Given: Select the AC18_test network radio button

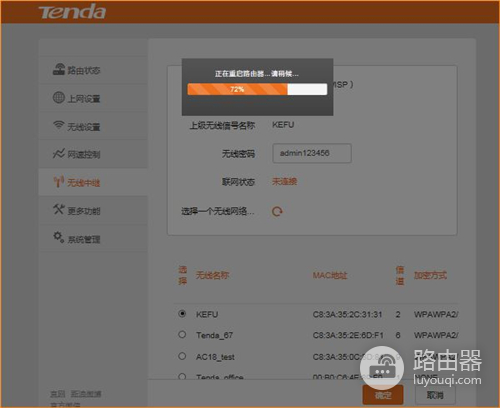Looking at the screenshot, I should pos(182,356).
